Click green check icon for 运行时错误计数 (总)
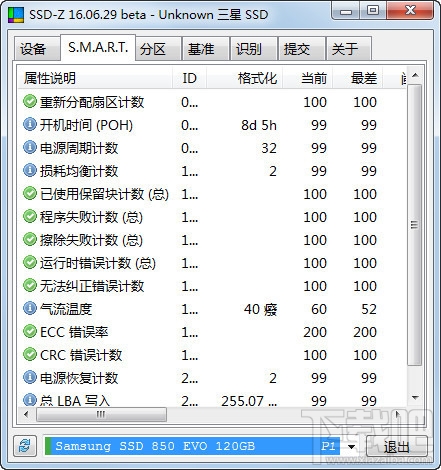The width and height of the screenshot is (441, 470). [30, 262]
